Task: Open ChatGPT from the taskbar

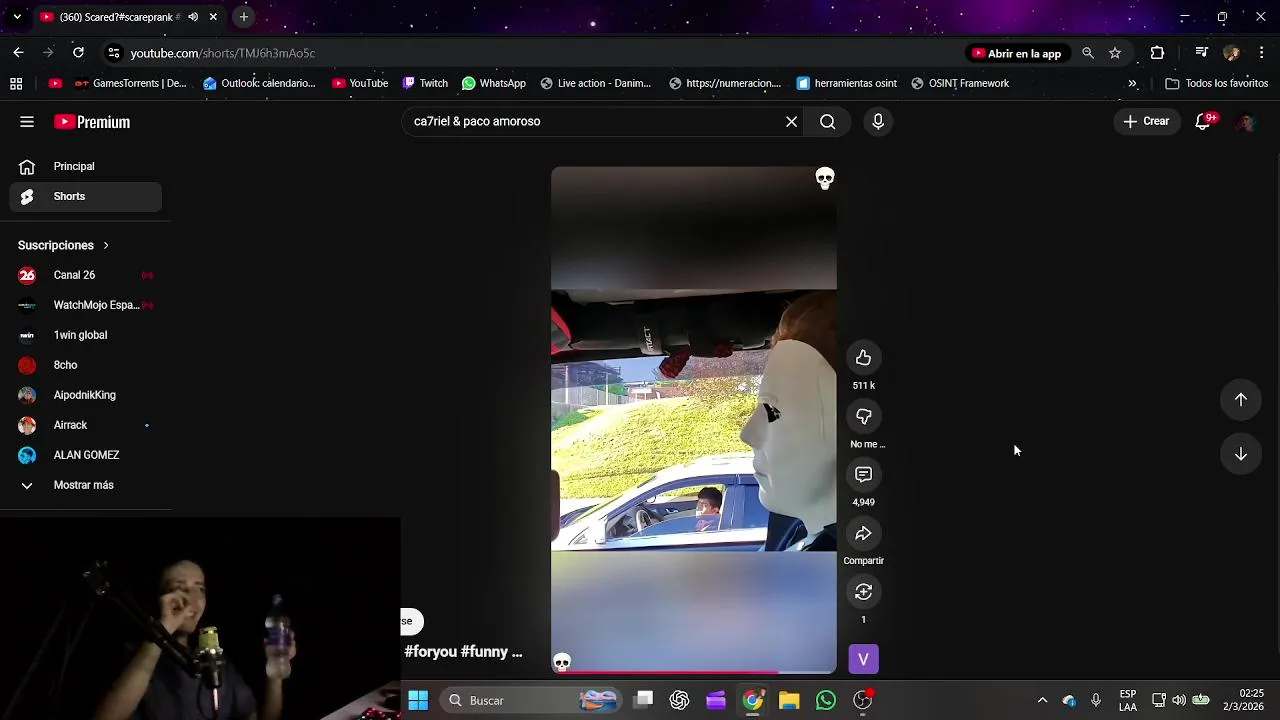Action: point(679,700)
